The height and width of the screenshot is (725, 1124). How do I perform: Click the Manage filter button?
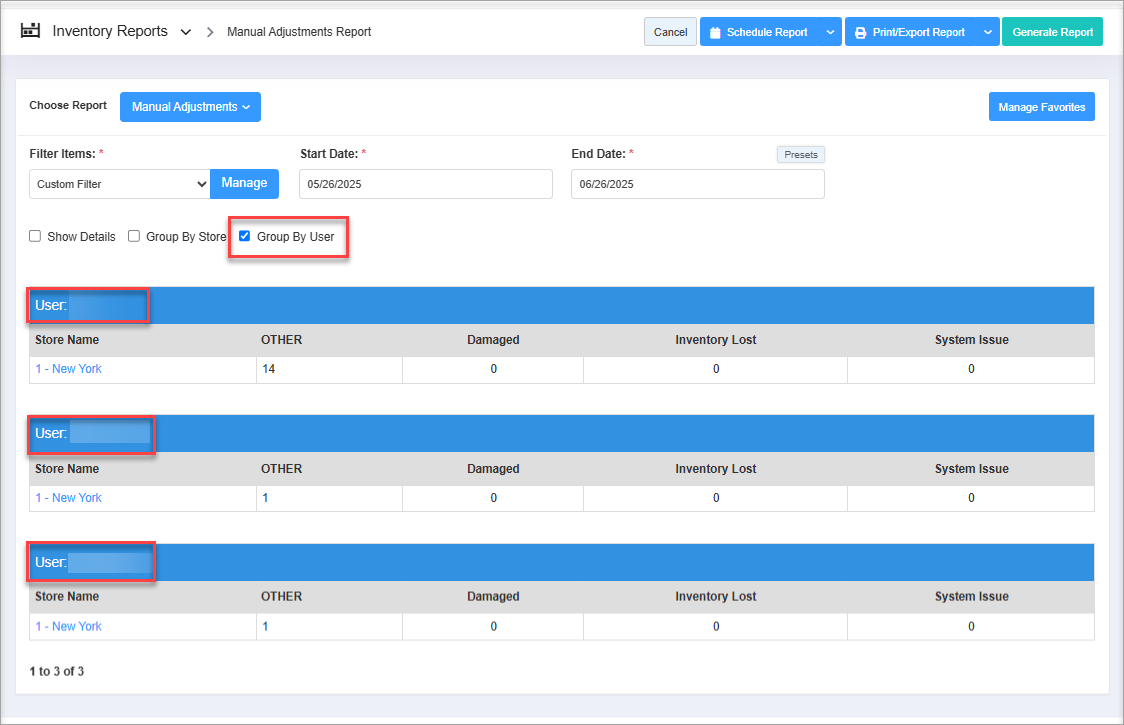(244, 184)
